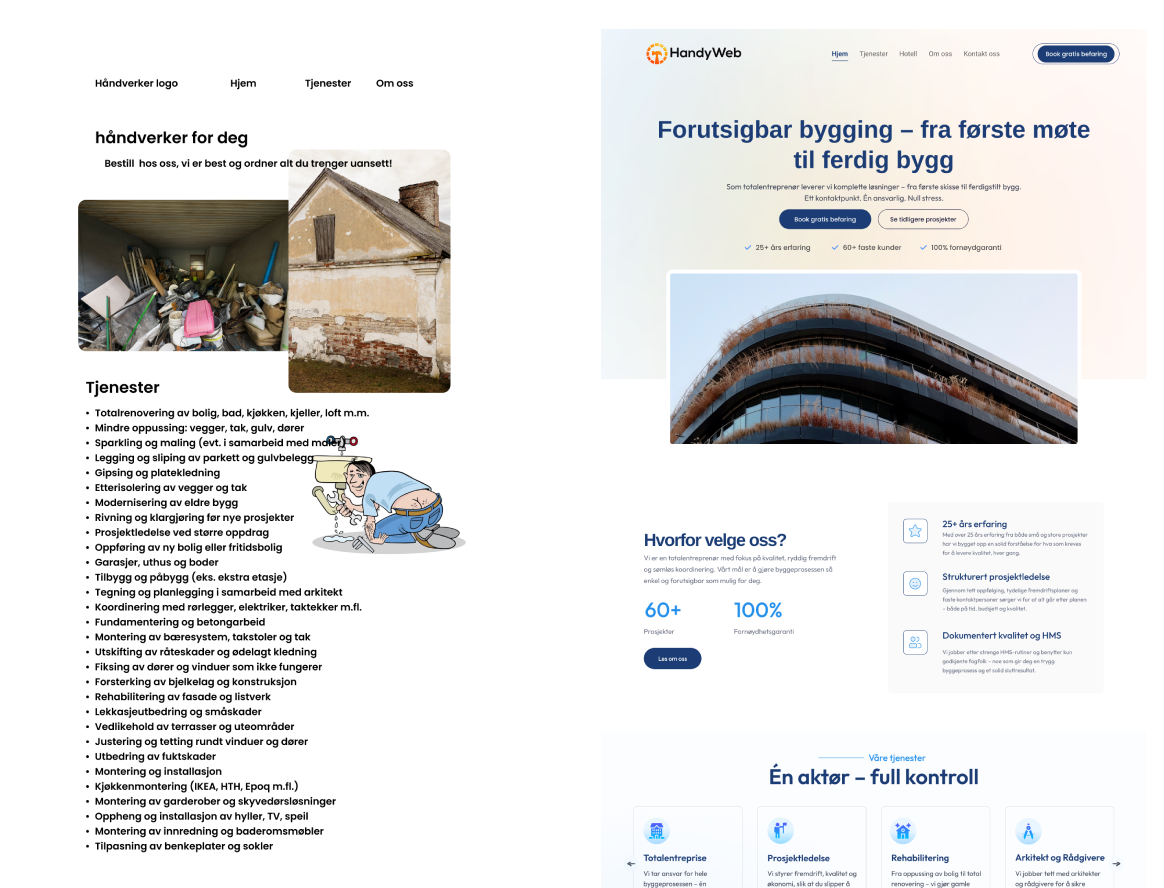The height and width of the screenshot is (888, 1164).
Task: Click the Én aktør – full kontroll heading
Action: coord(874,777)
